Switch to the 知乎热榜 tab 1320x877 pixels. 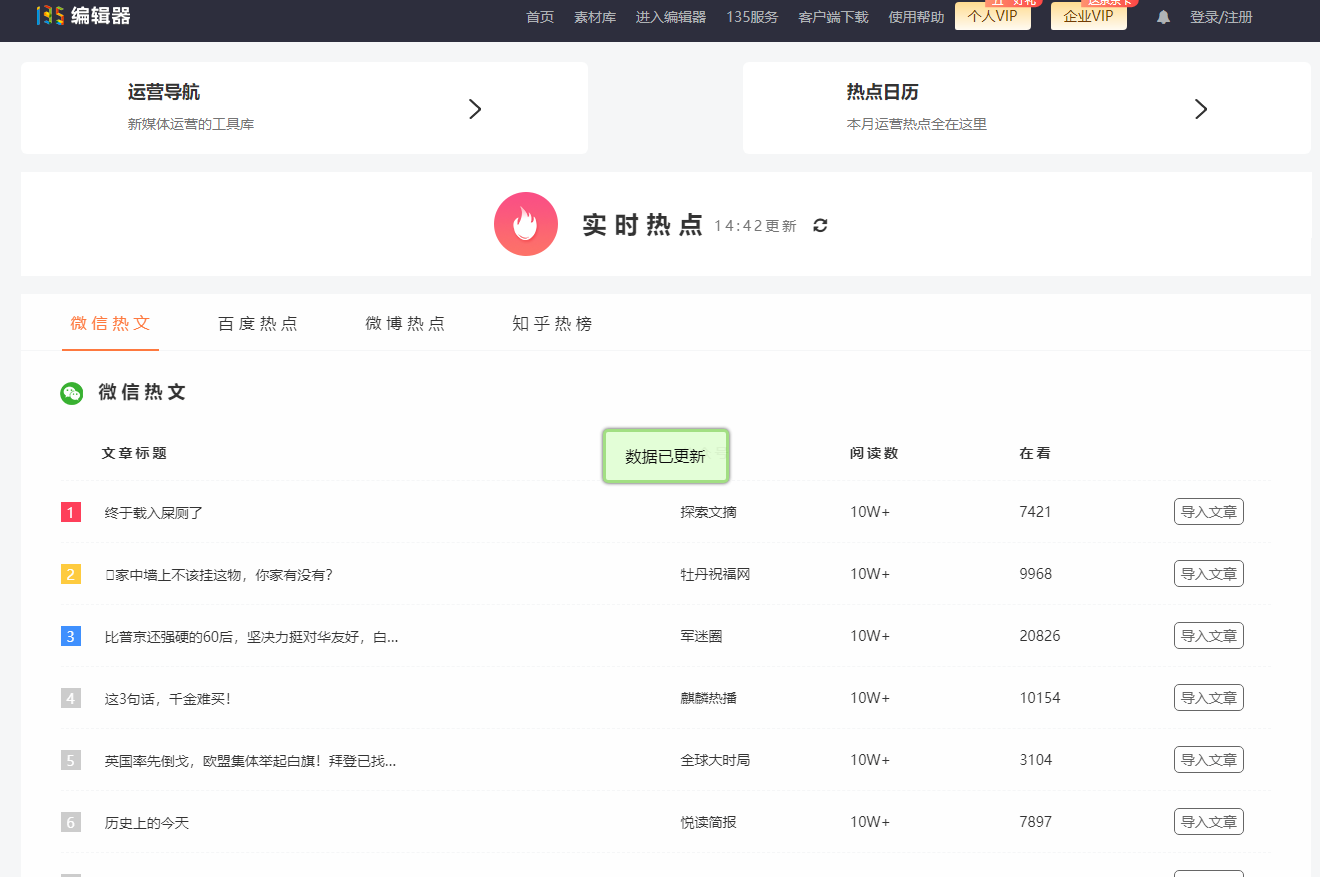click(x=552, y=324)
